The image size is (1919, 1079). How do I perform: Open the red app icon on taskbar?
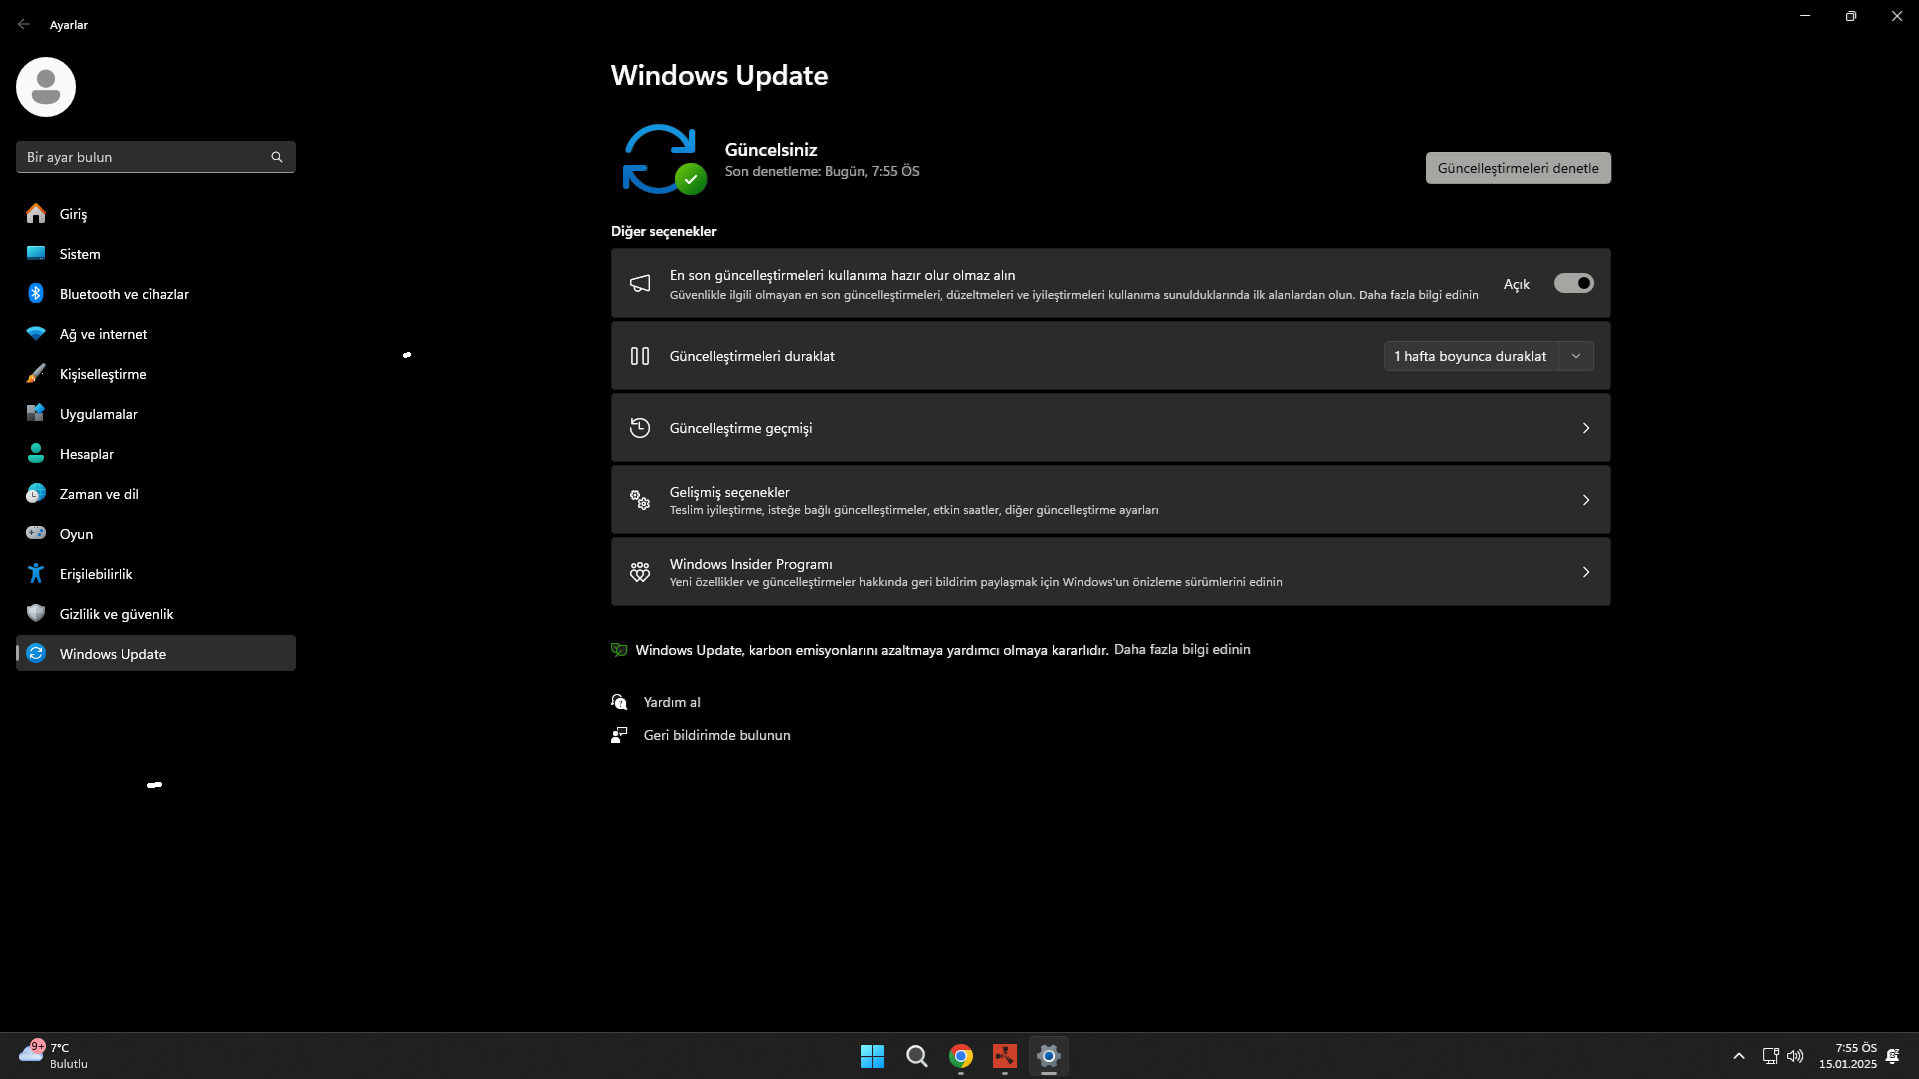(x=1005, y=1056)
